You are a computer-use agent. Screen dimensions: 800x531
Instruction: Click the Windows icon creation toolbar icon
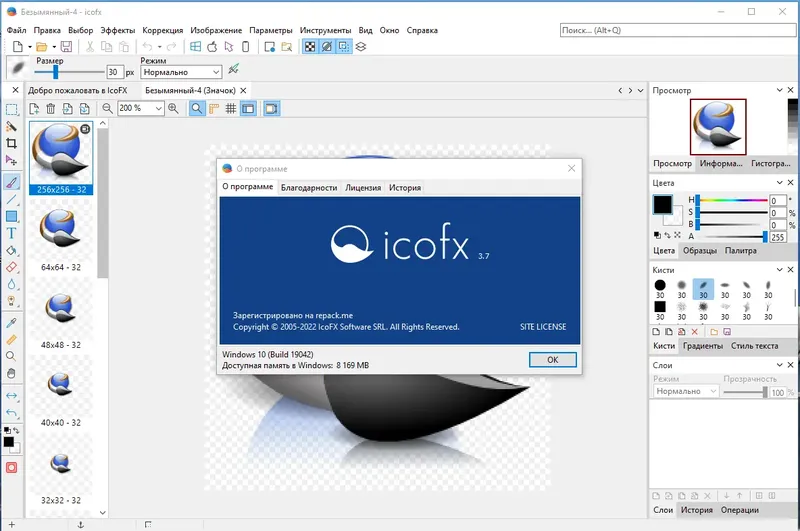tap(195, 47)
